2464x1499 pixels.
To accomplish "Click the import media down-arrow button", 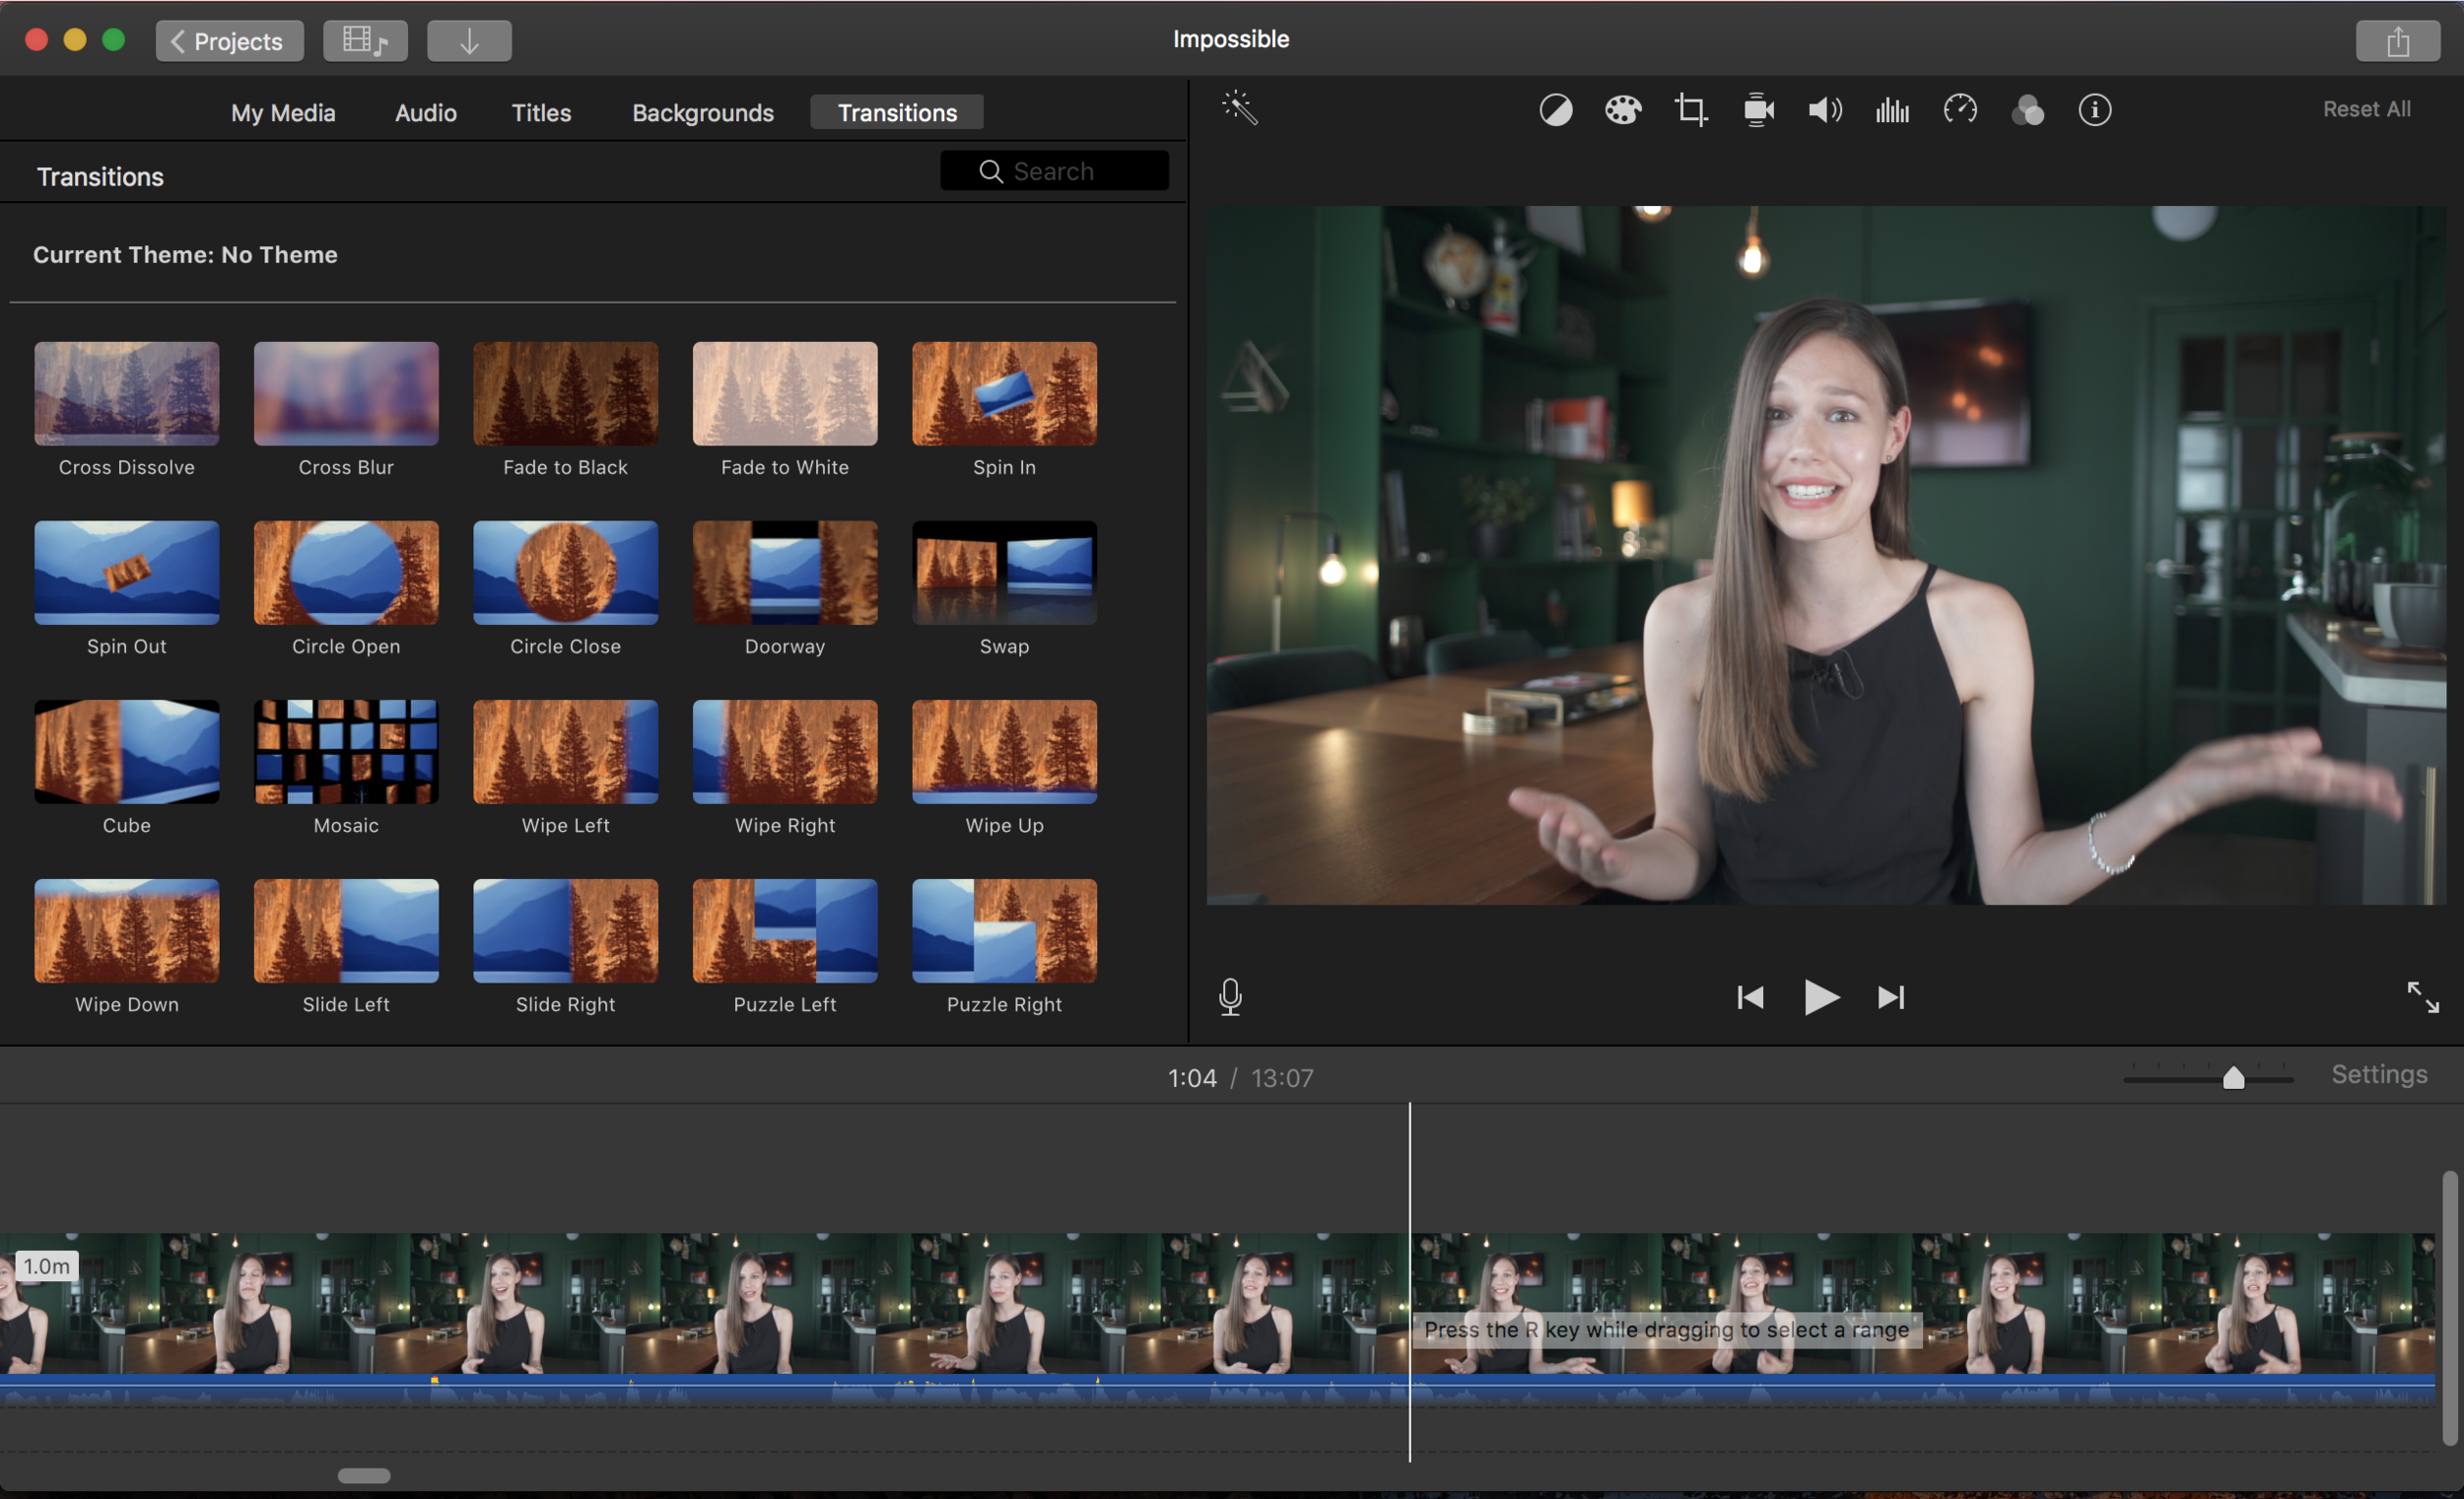I will pyautogui.click(x=469, y=41).
